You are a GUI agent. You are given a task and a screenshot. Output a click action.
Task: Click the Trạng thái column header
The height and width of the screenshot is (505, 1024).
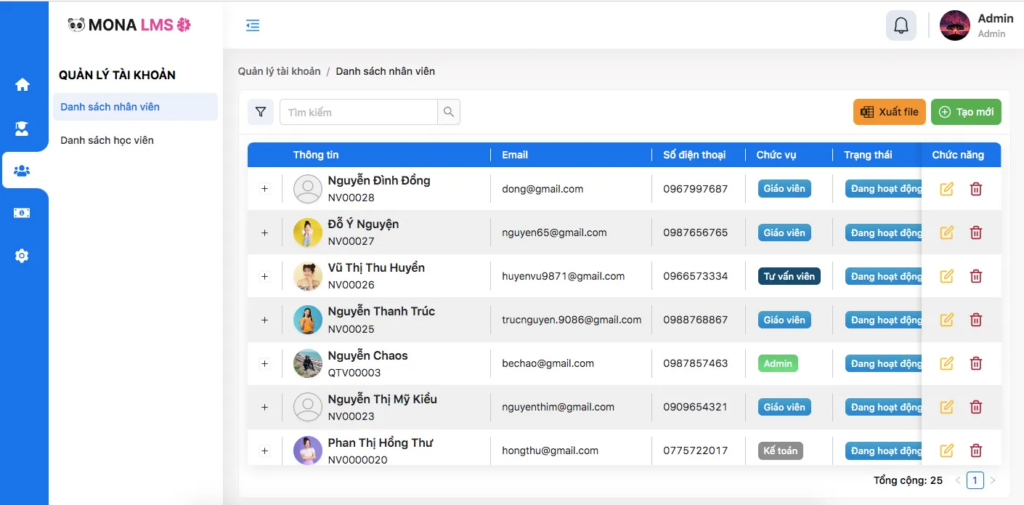coord(868,155)
